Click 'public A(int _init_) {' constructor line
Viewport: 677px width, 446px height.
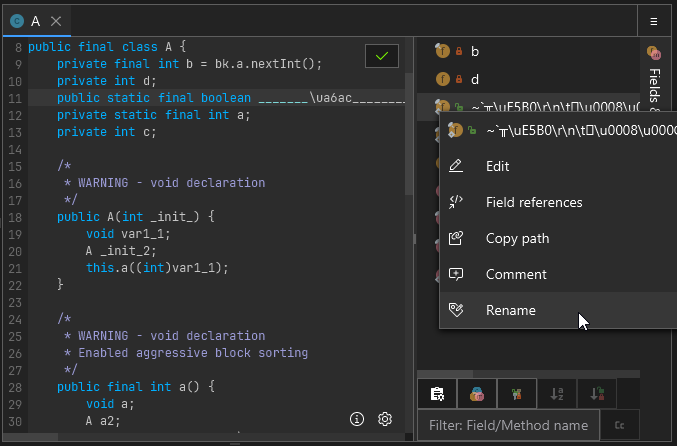point(136,217)
